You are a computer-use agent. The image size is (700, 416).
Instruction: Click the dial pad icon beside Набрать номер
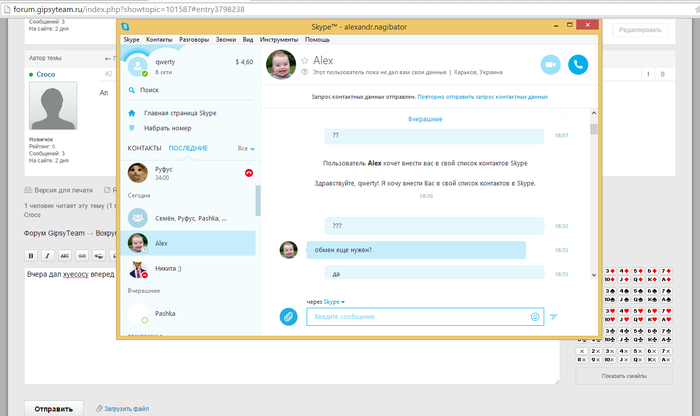click(x=132, y=128)
